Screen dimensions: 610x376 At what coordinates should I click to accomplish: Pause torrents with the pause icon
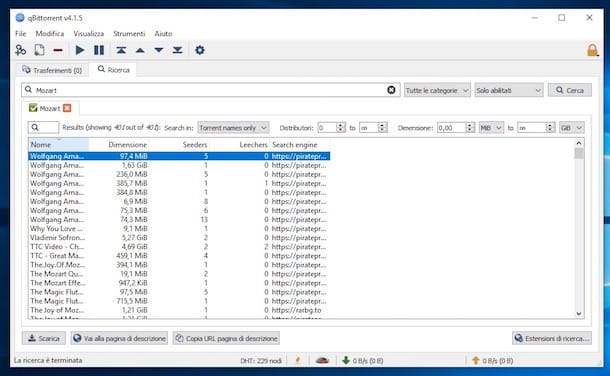(99, 50)
